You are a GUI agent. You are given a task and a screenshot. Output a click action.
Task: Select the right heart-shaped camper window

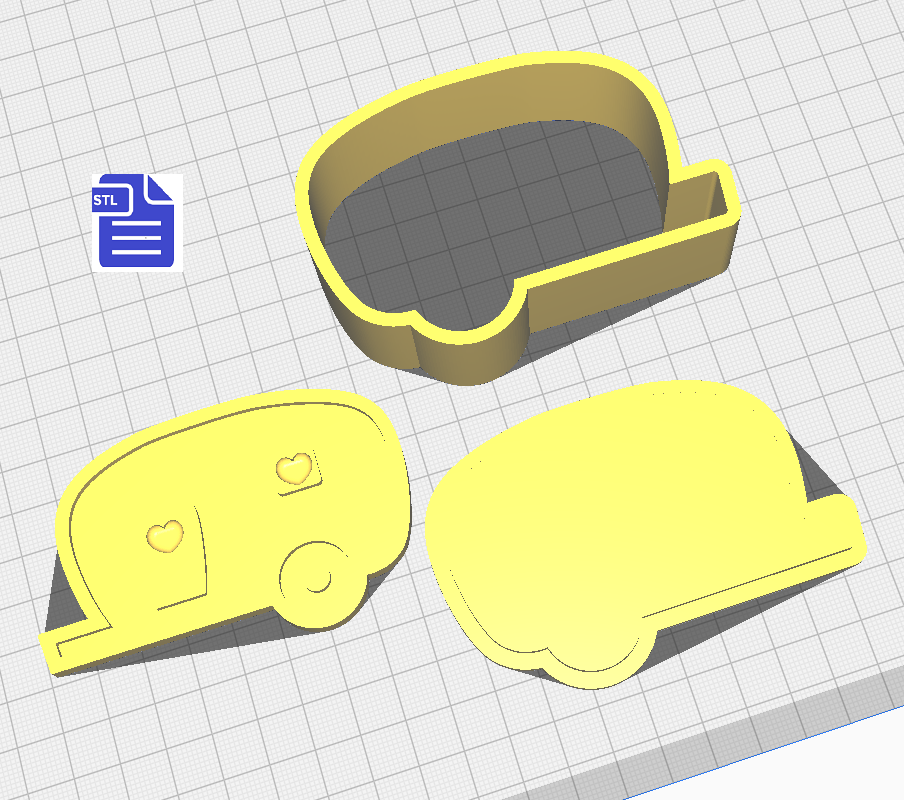point(294,467)
